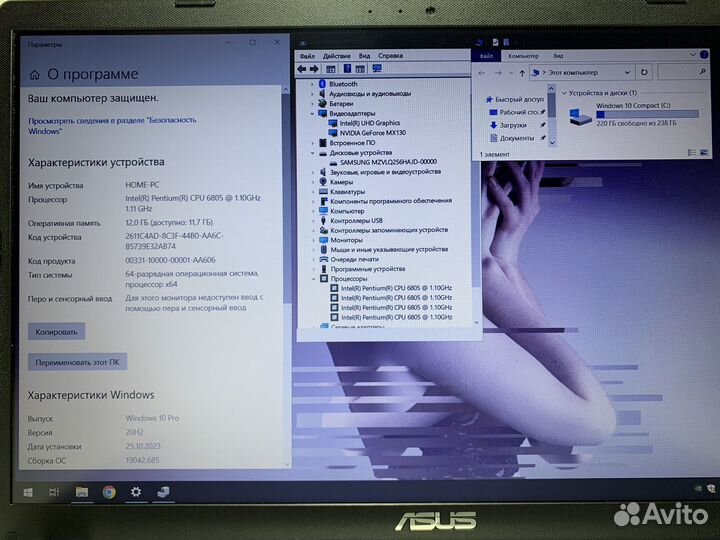The height and width of the screenshot is (540, 720).
Task: Open the Windows Start menu
Action: pyautogui.click(x=28, y=493)
